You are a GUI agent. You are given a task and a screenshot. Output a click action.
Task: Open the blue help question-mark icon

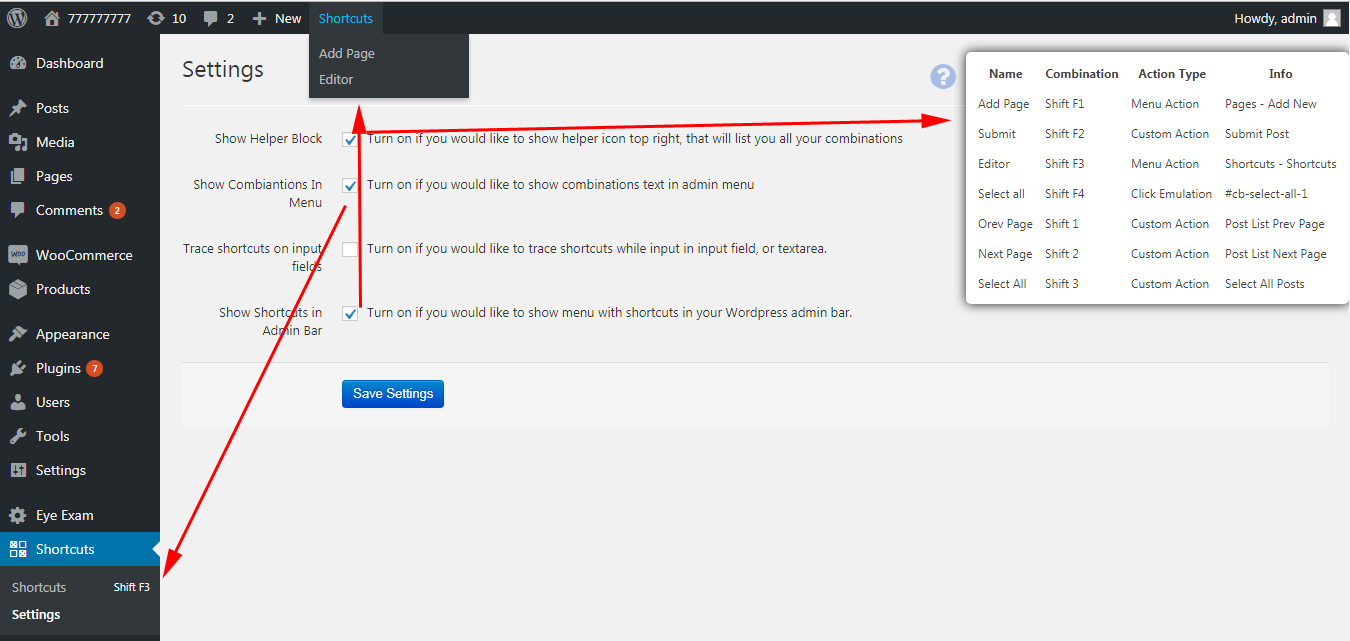tap(942, 76)
